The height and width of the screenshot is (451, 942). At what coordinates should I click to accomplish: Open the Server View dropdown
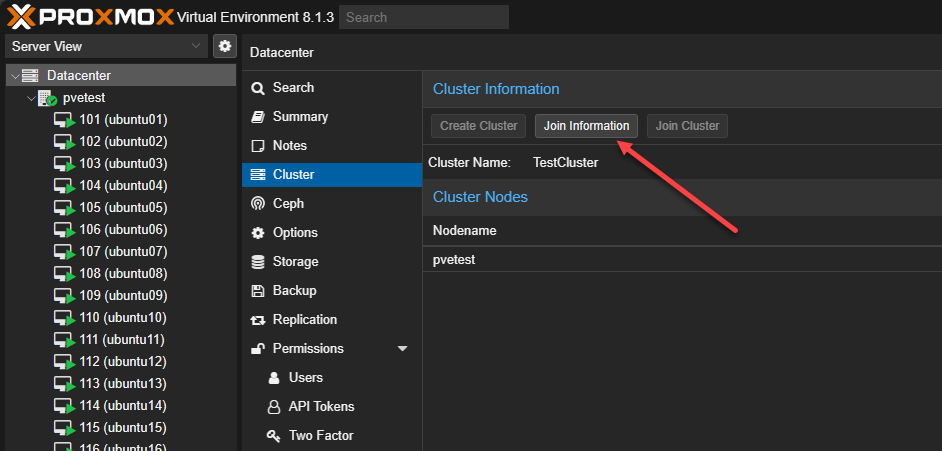point(105,46)
